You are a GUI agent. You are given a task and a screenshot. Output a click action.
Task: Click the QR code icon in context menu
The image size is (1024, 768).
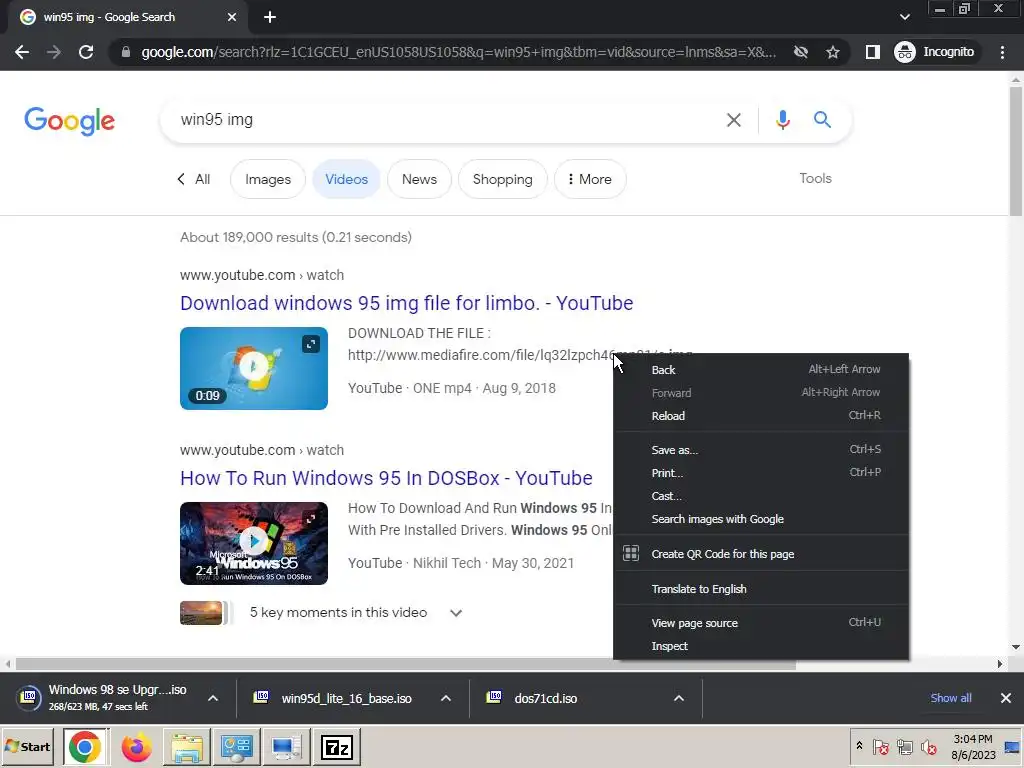coord(631,553)
